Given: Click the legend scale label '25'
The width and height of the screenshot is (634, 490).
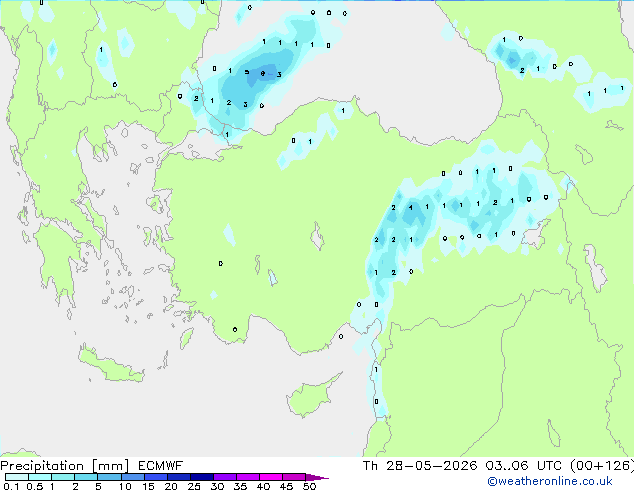Looking at the screenshot, I should 194,486.
